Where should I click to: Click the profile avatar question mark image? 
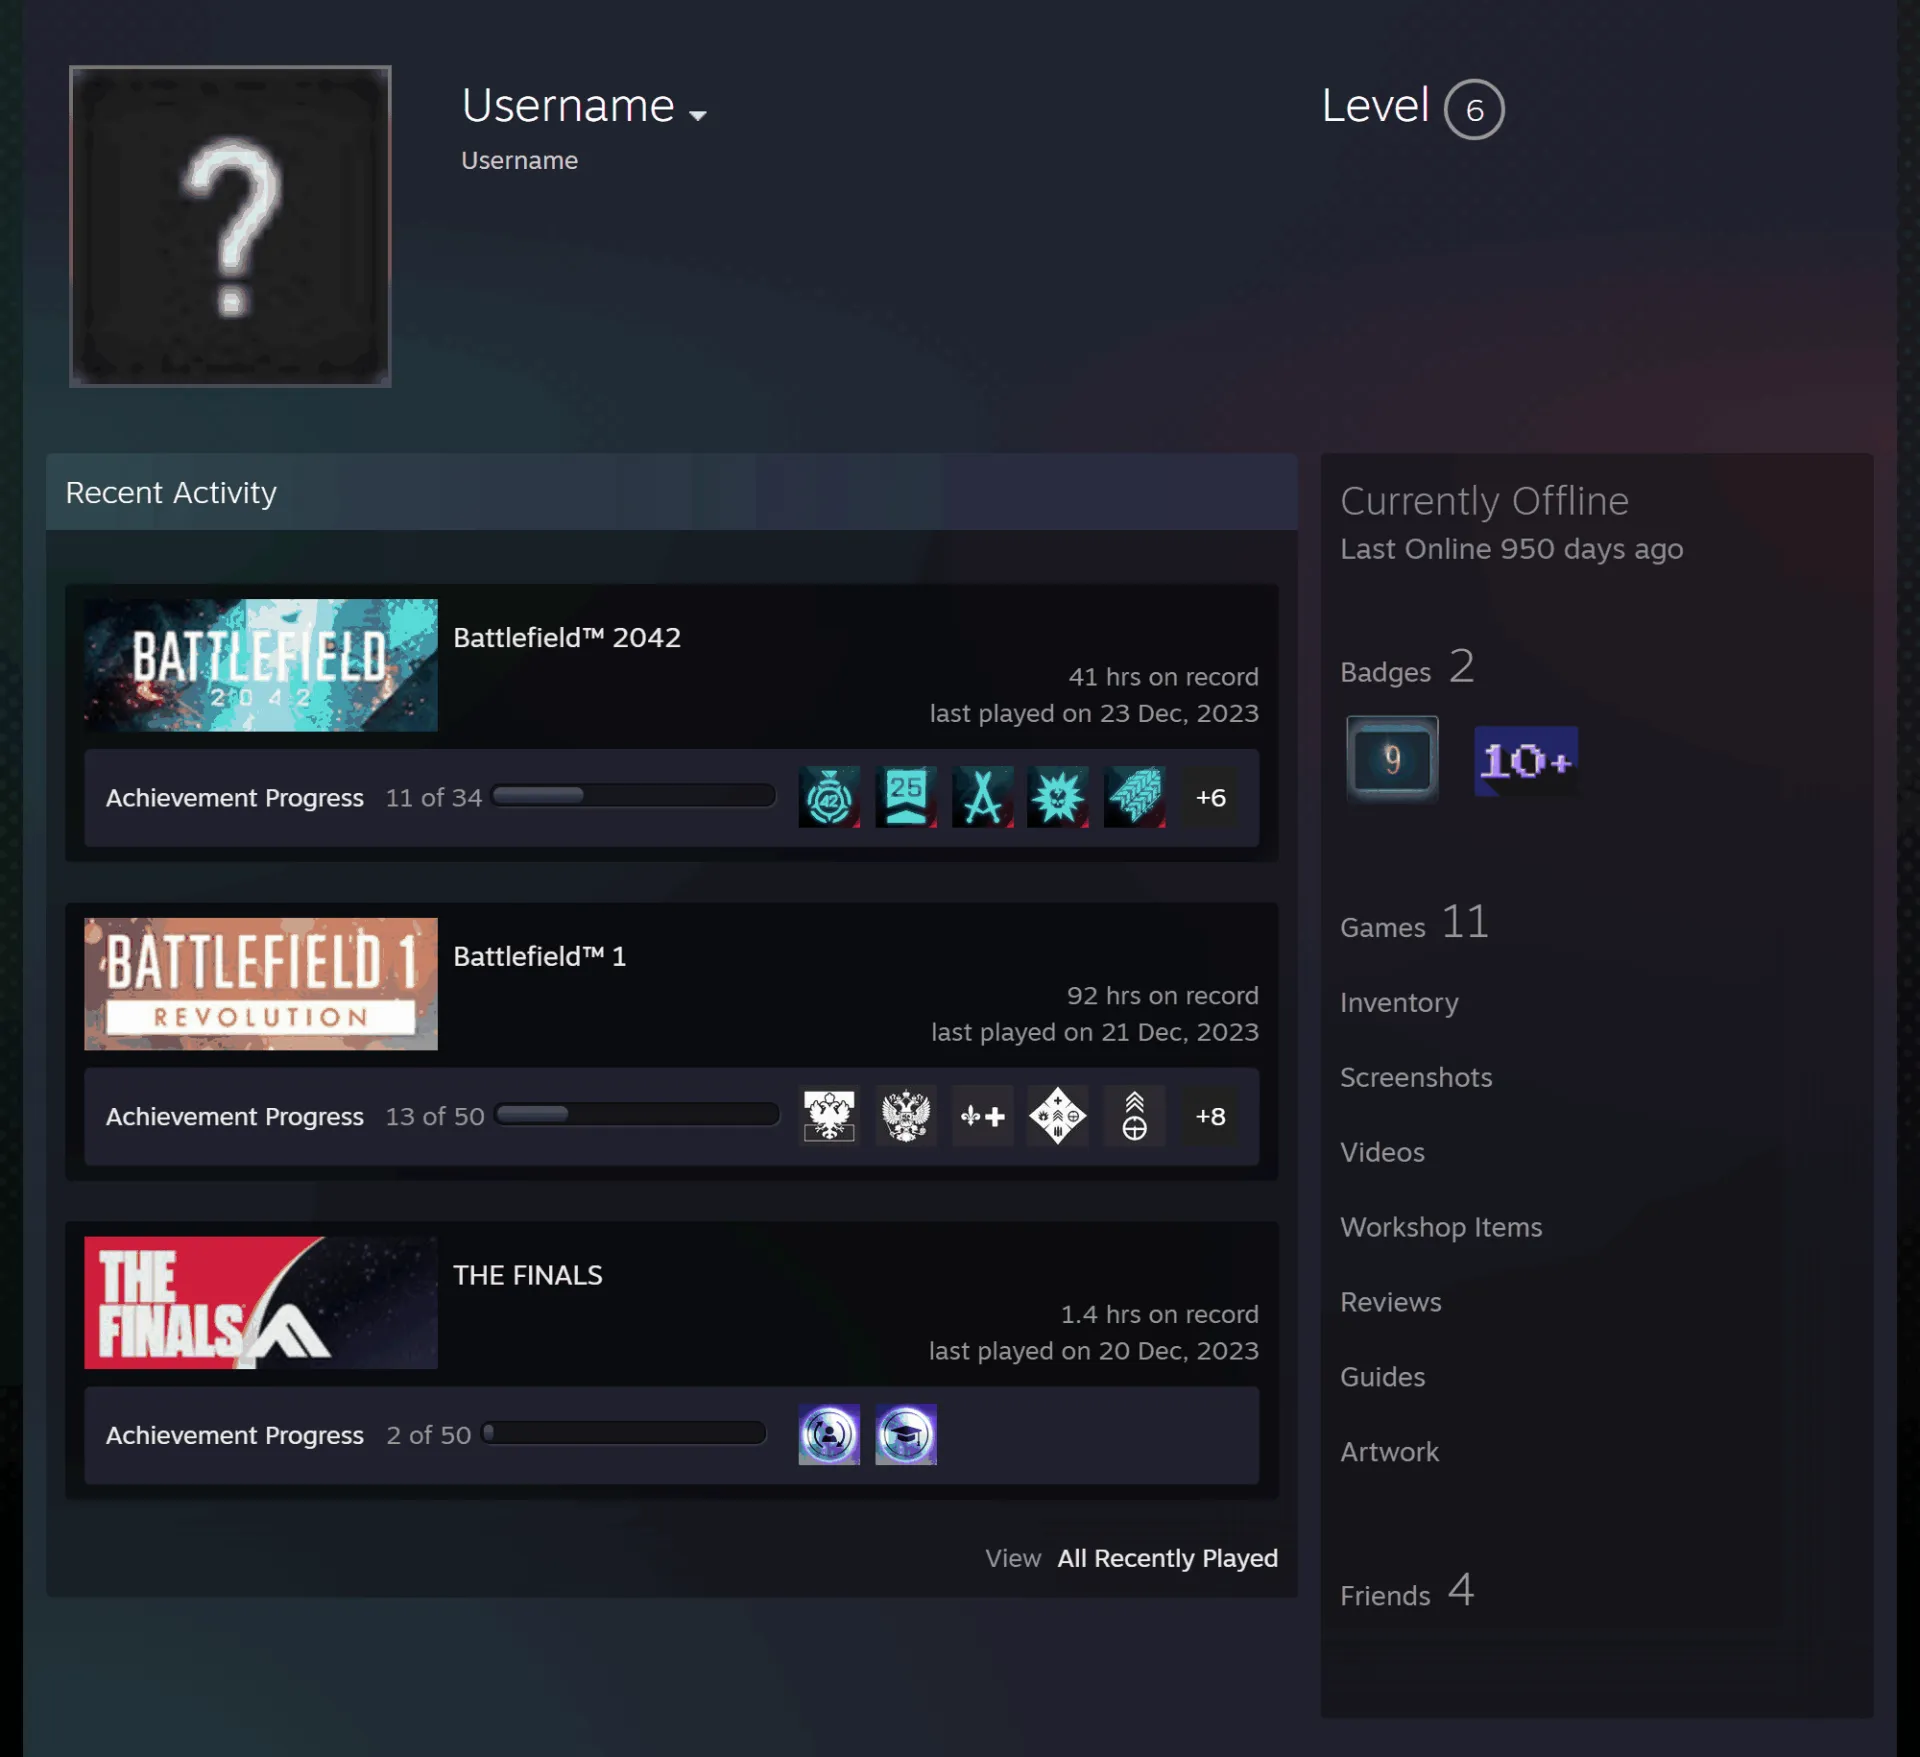(x=230, y=226)
